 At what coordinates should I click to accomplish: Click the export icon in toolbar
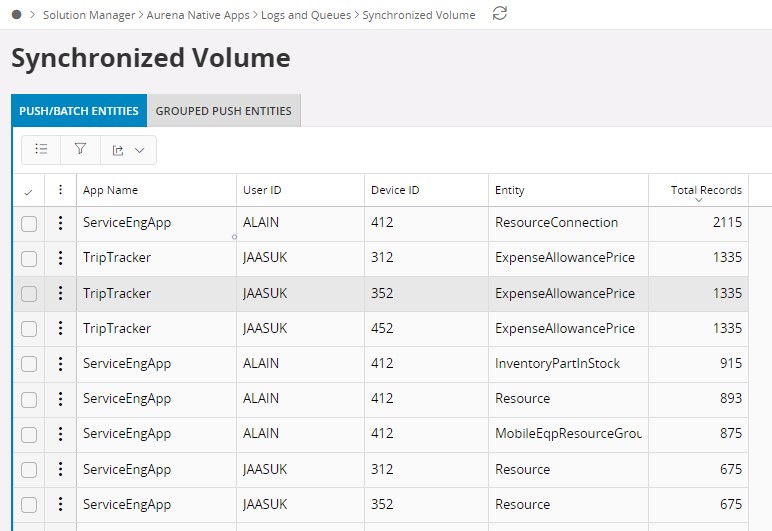pos(119,150)
